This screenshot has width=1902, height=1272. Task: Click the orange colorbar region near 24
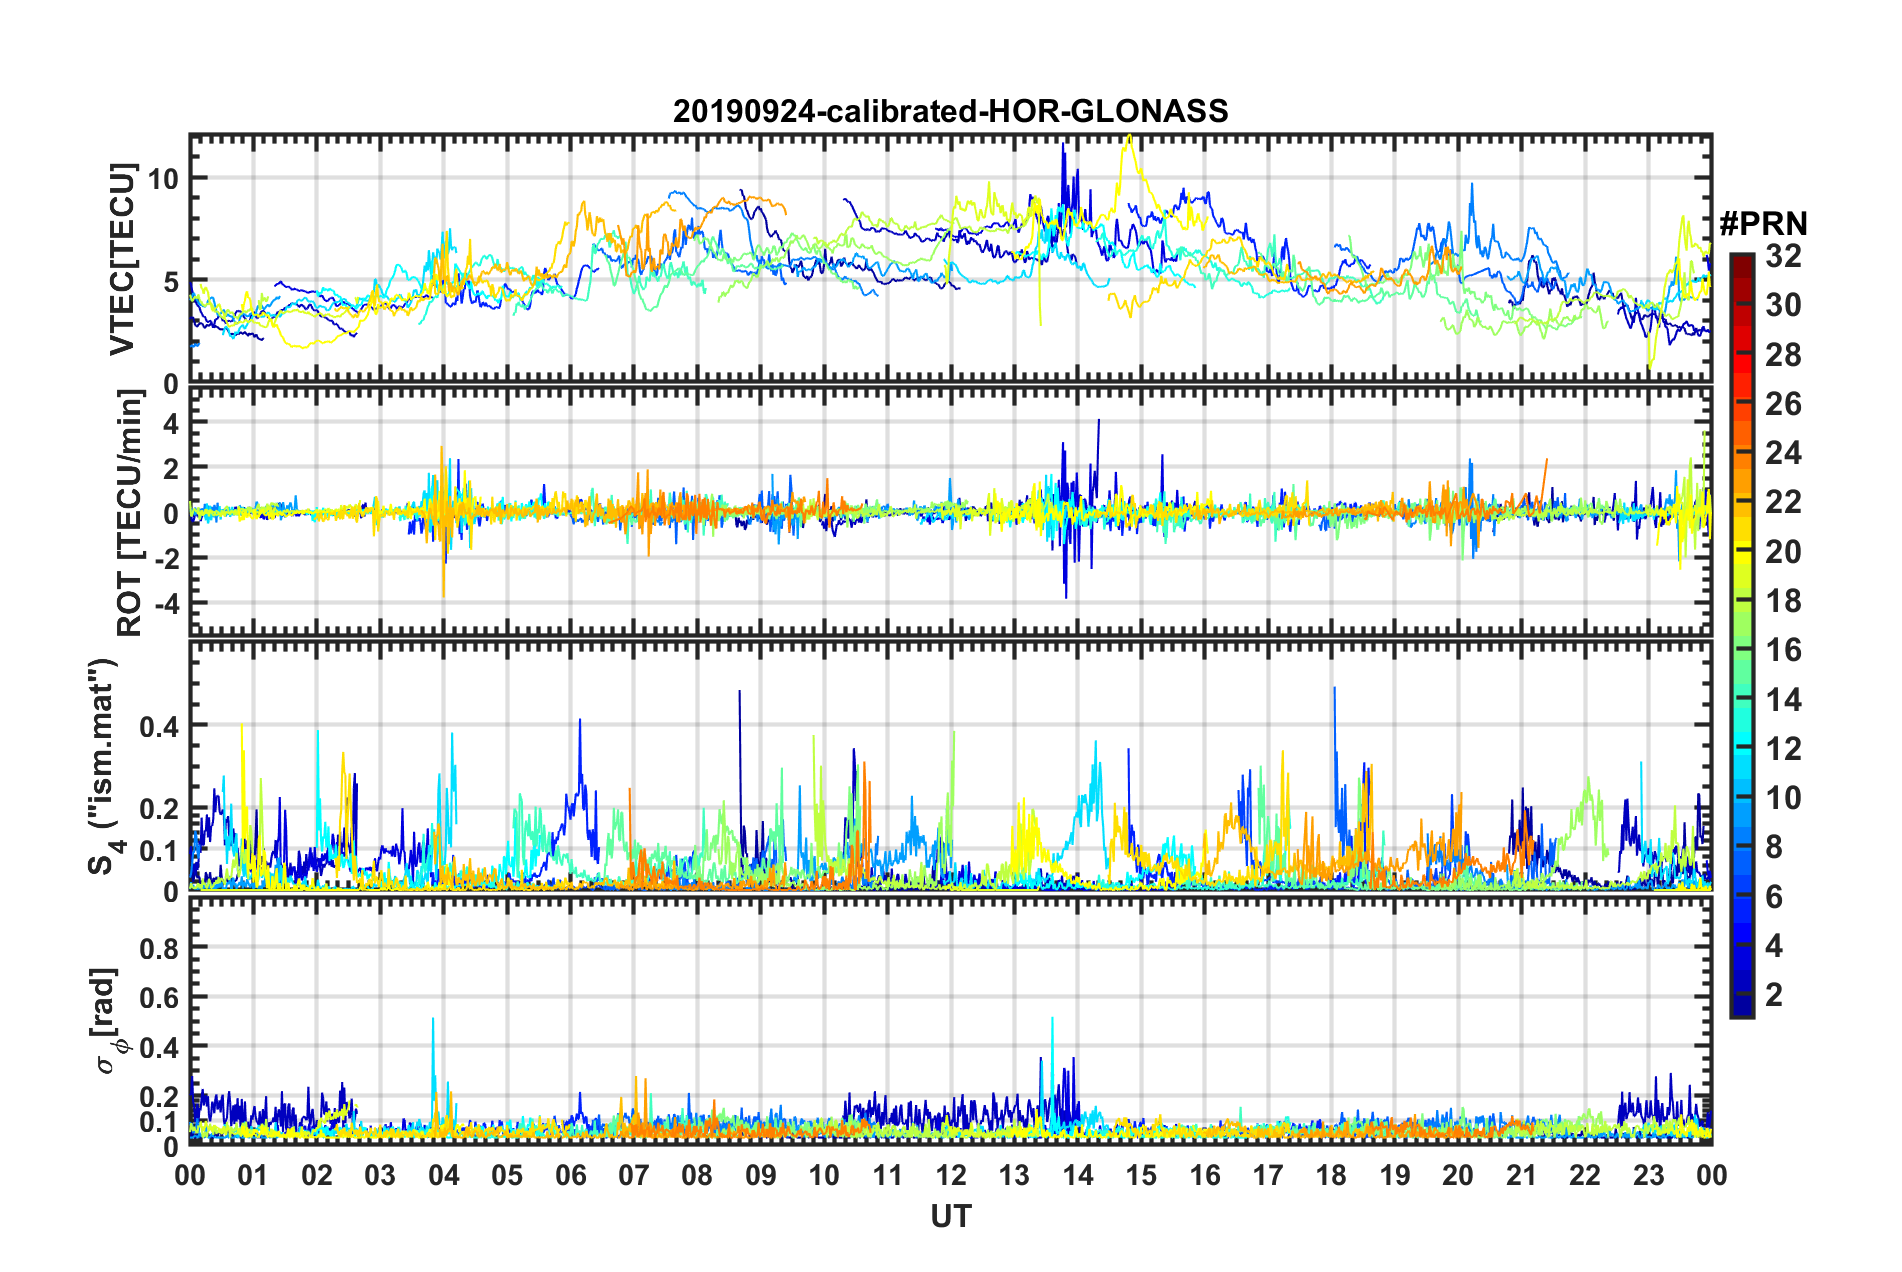1741,453
